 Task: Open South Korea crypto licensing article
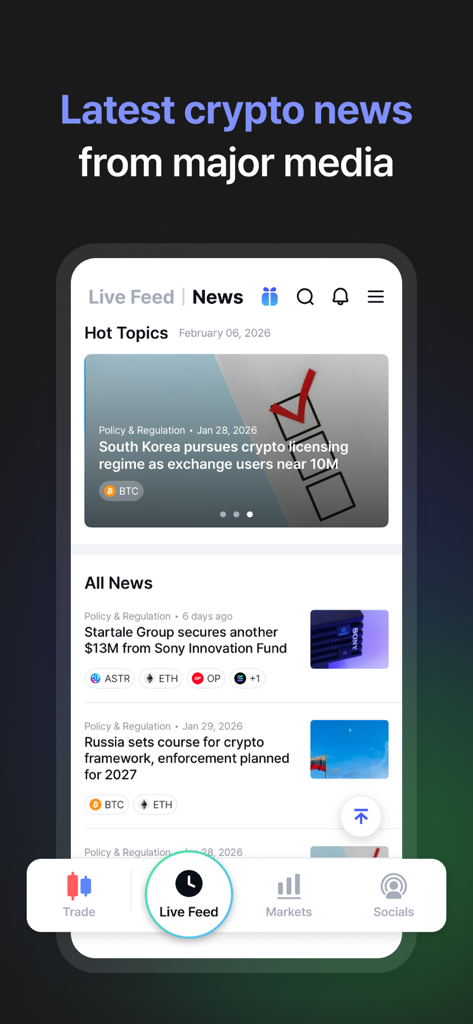223,455
